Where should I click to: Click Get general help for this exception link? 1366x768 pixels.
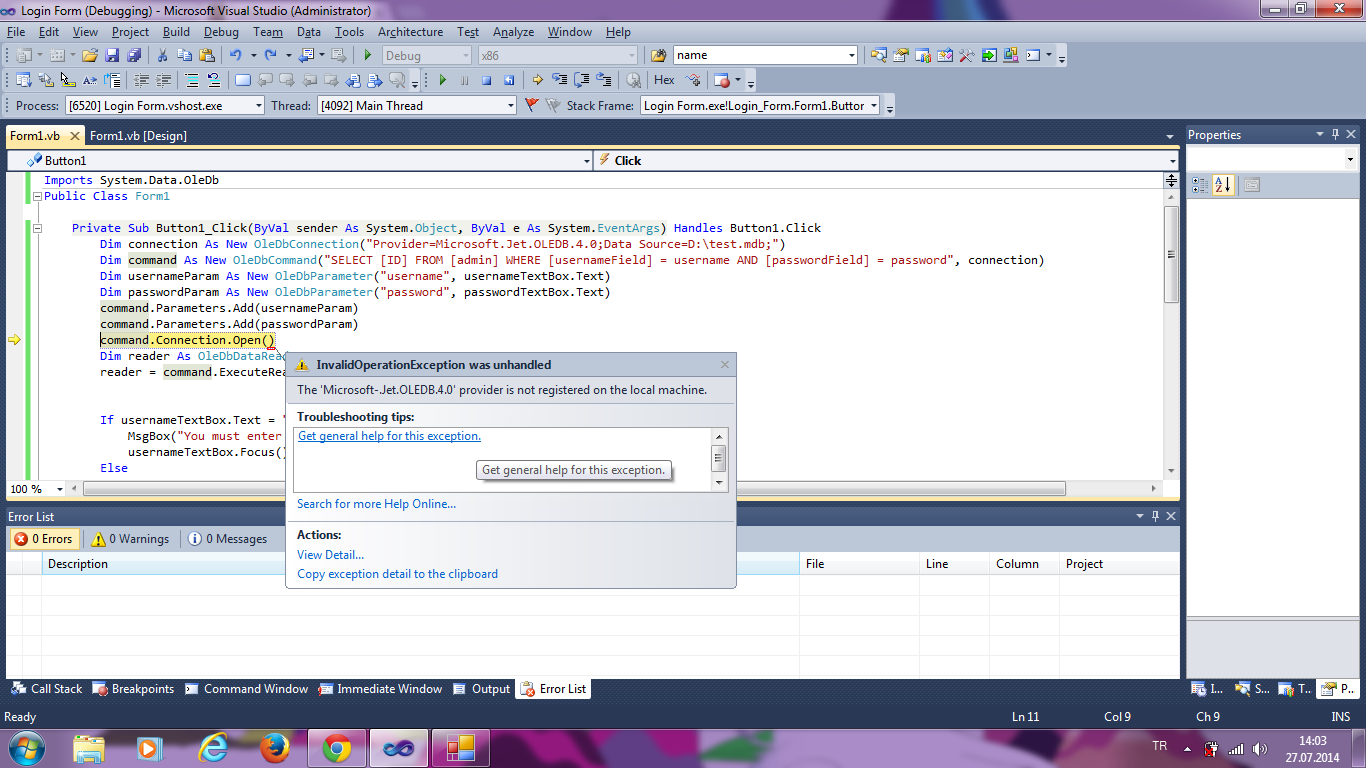click(389, 436)
